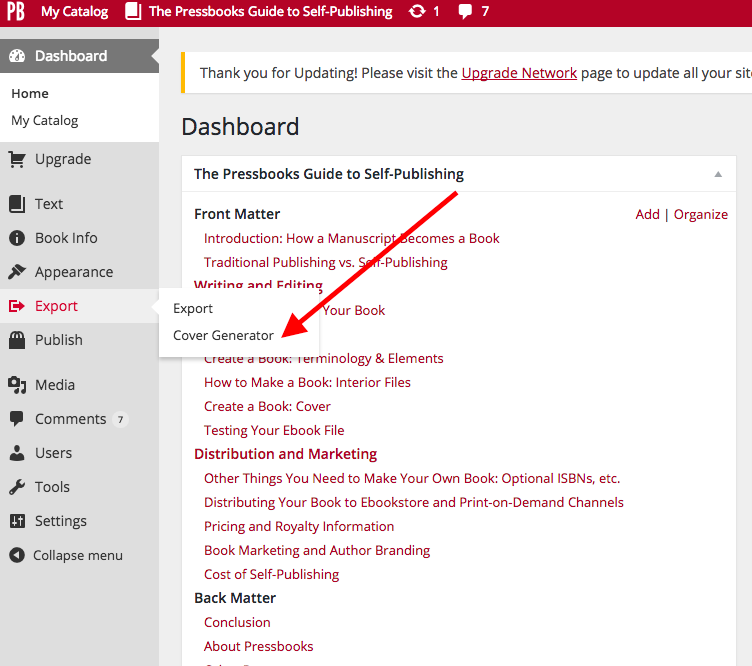Image resolution: width=752 pixels, height=666 pixels.
Task: Click the Export arrow icon
Action: [x=17, y=306]
